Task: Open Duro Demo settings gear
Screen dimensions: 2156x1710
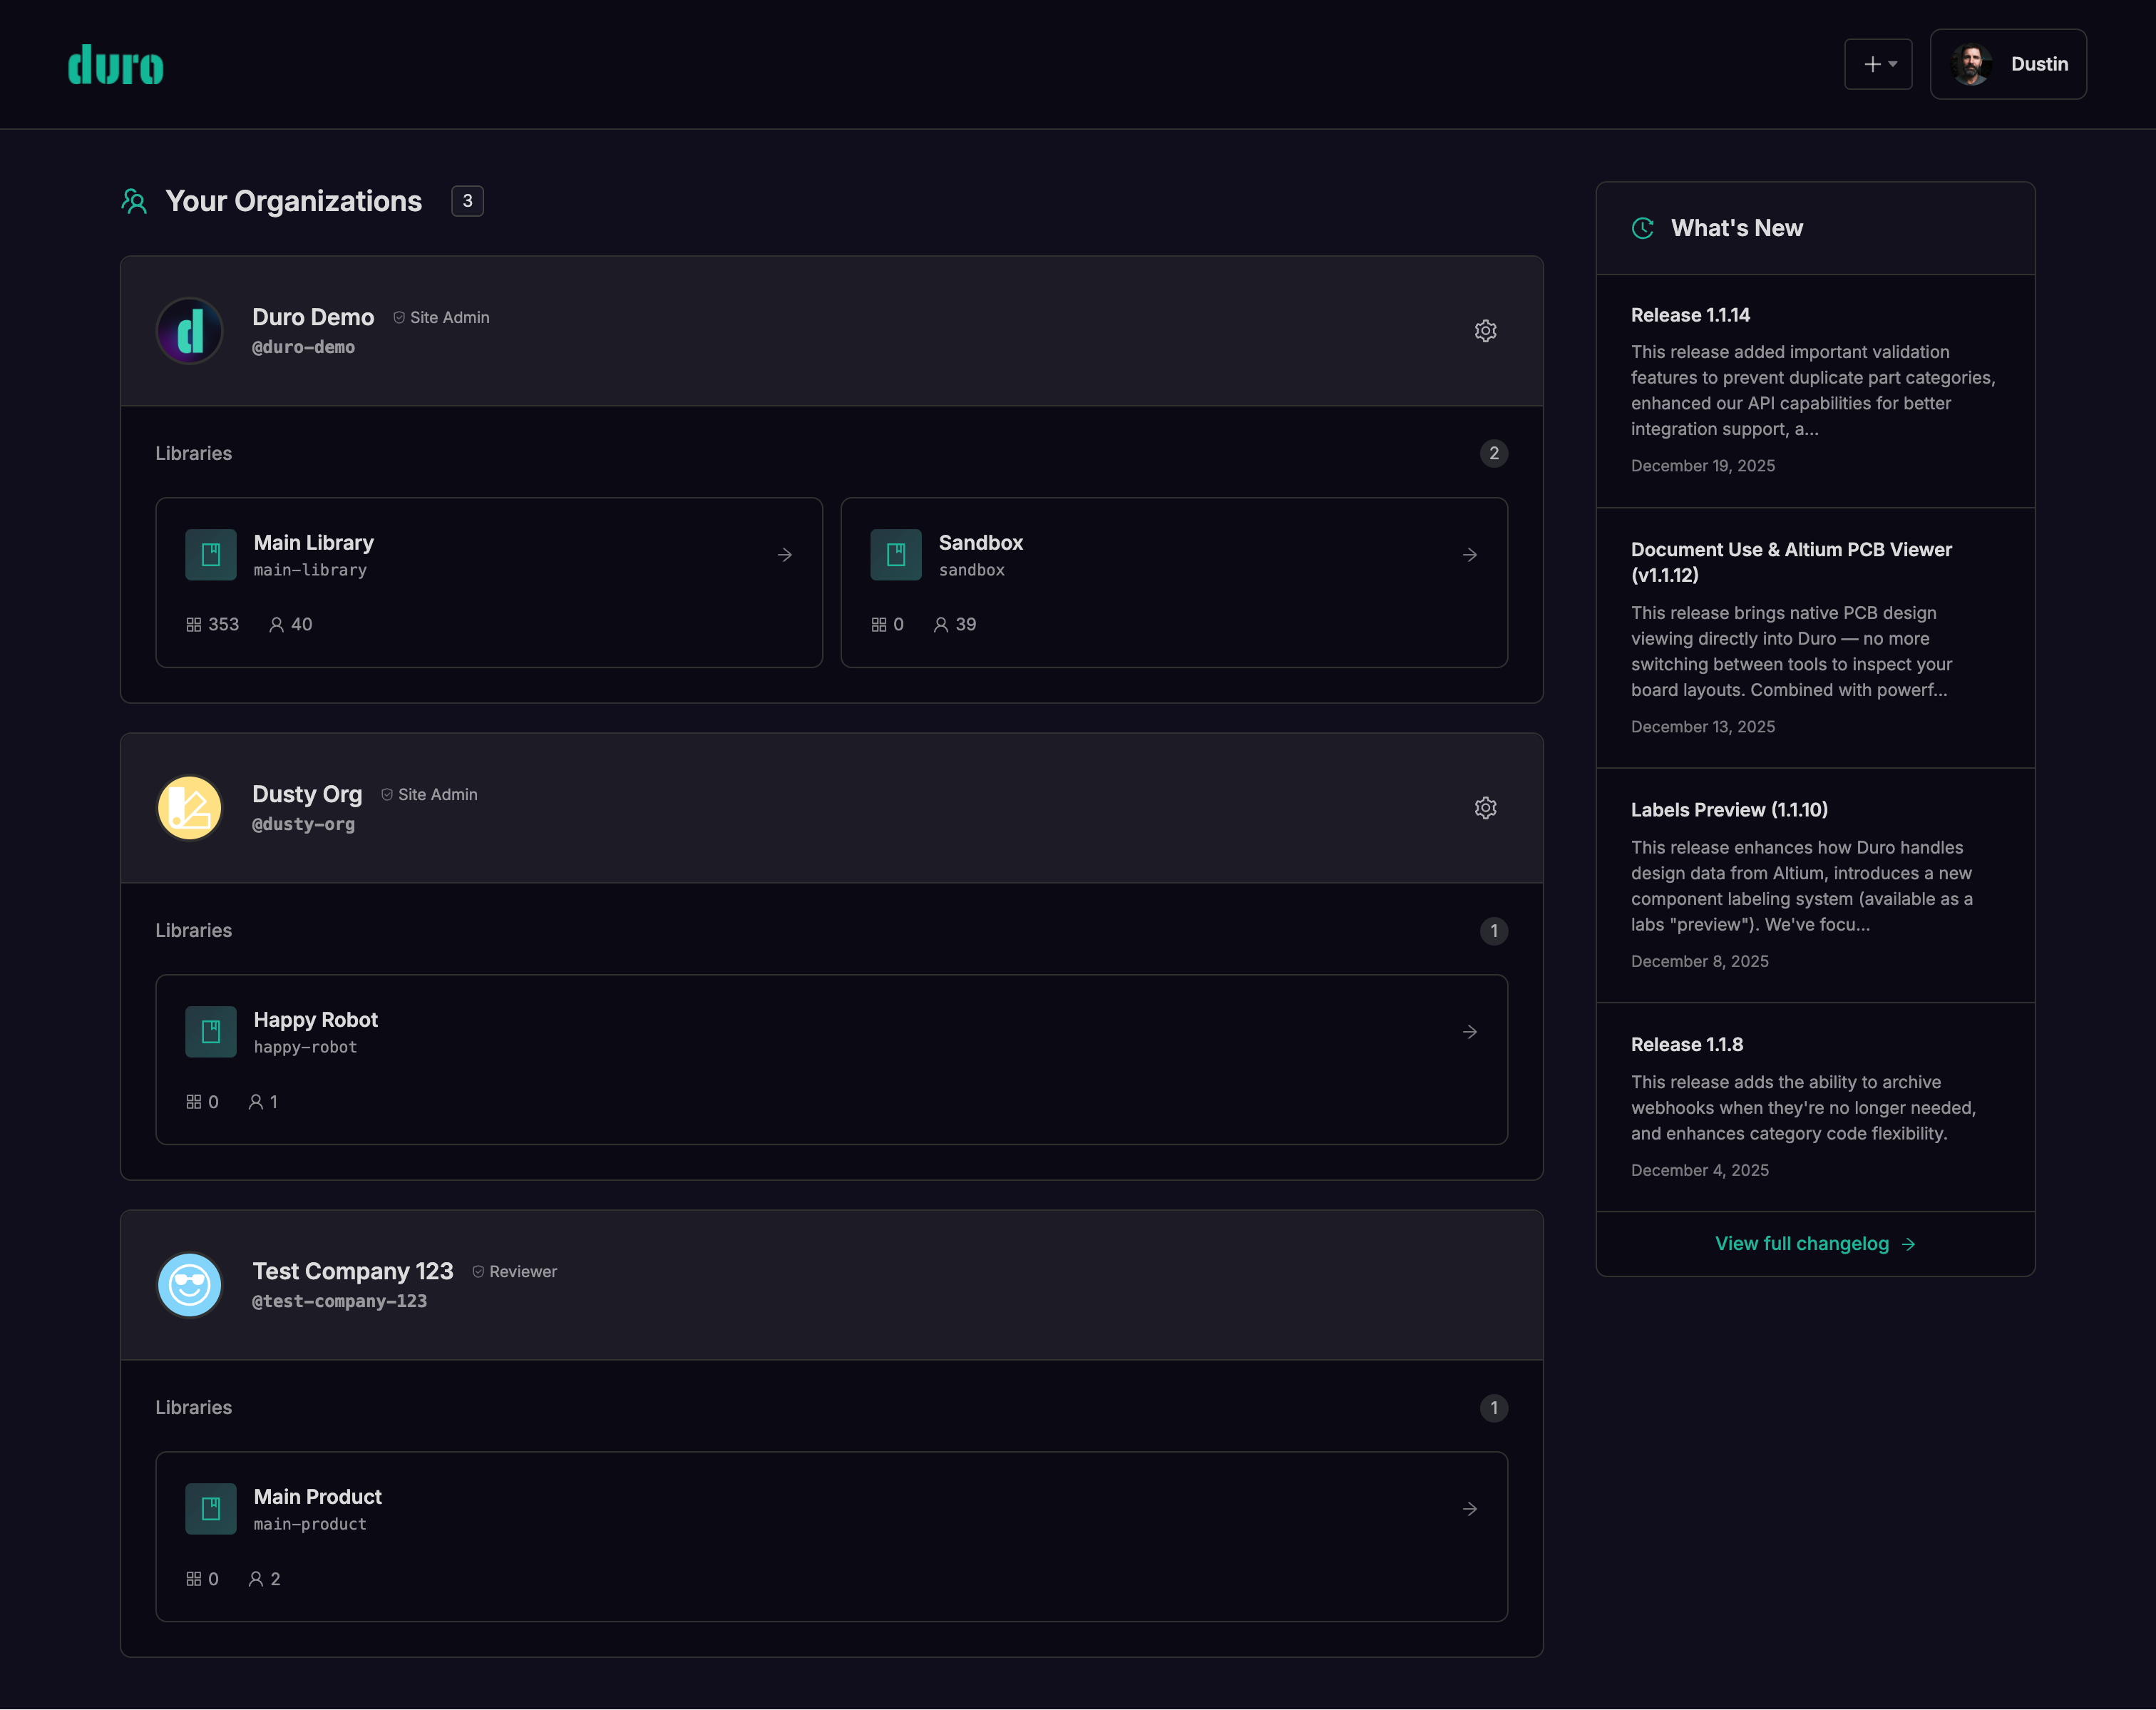Action: point(1485,331)
